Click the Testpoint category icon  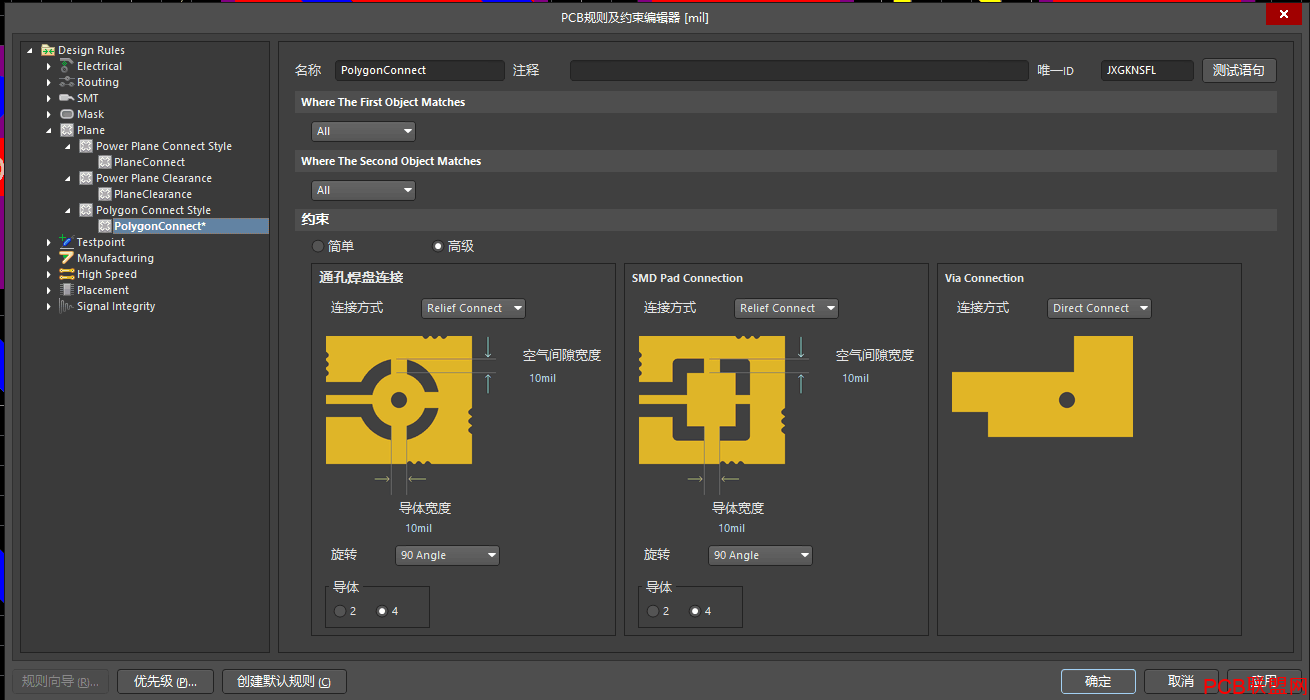(x=67, y=242)
